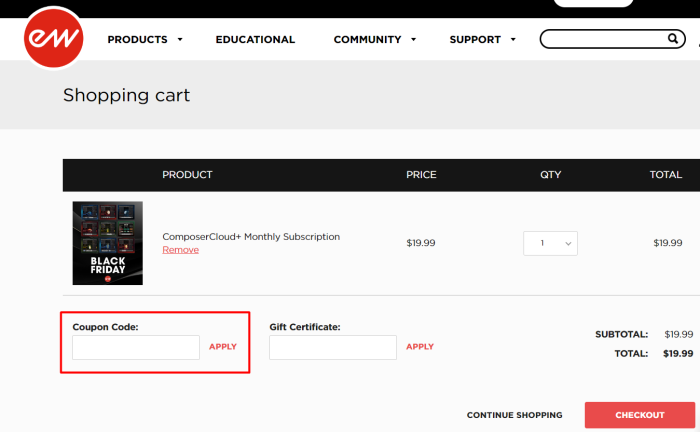Expand the PRODUCTS dropdown arrow
The width and height of the screenshot is (700, 432).
[180, 40]
